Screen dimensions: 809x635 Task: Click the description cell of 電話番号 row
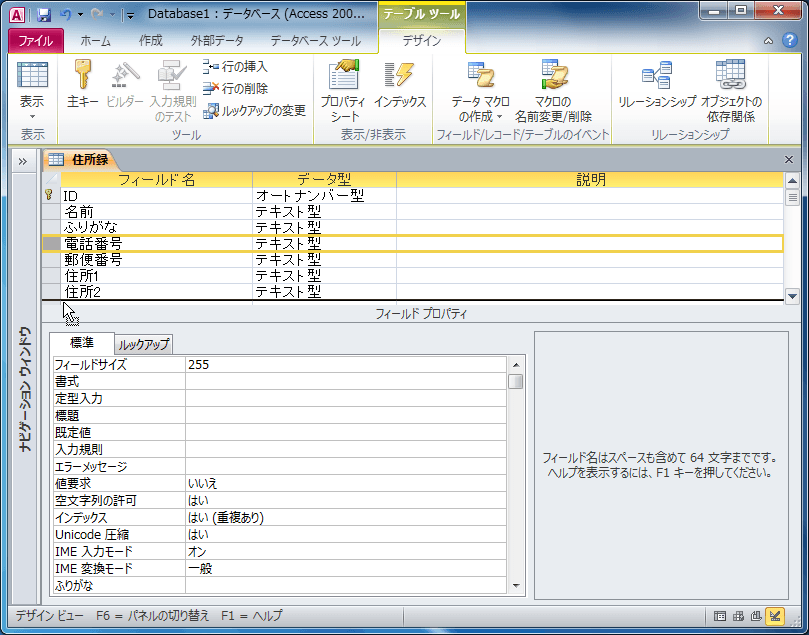590,243
